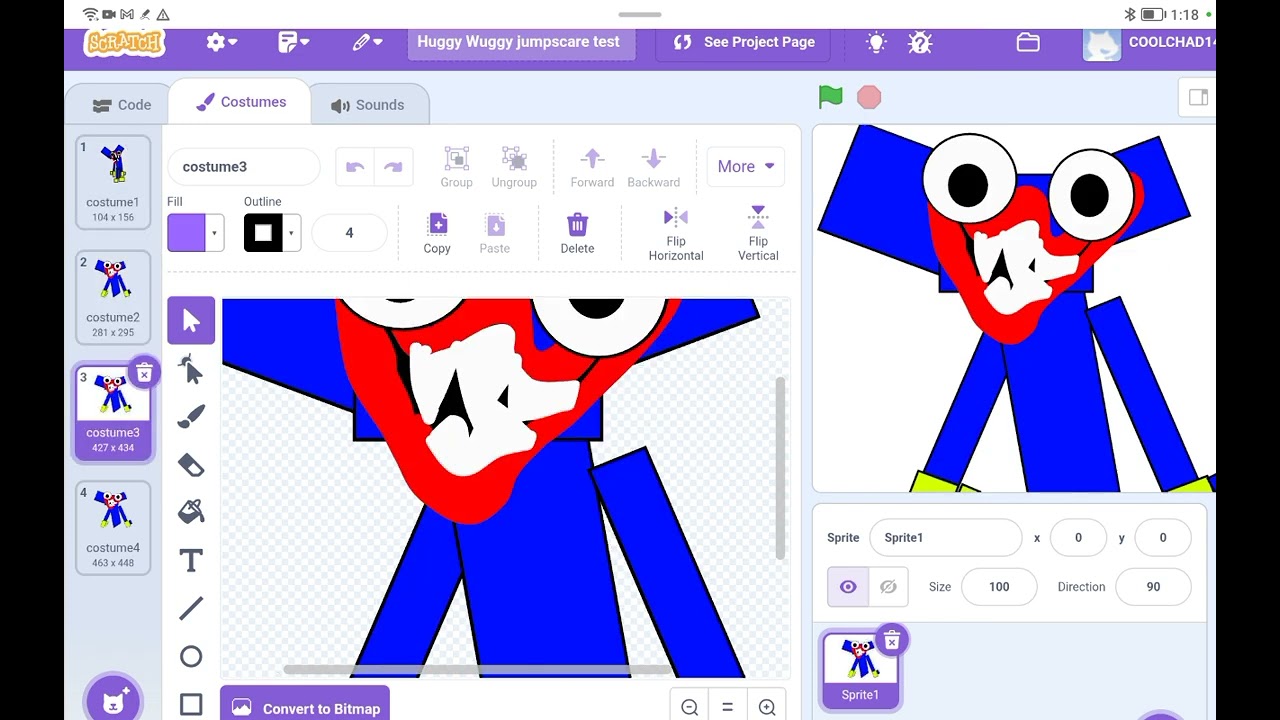This screenshot has height=720, width=1280.
Task: Select the Fill bucket tool
Action: pos(191,512)
